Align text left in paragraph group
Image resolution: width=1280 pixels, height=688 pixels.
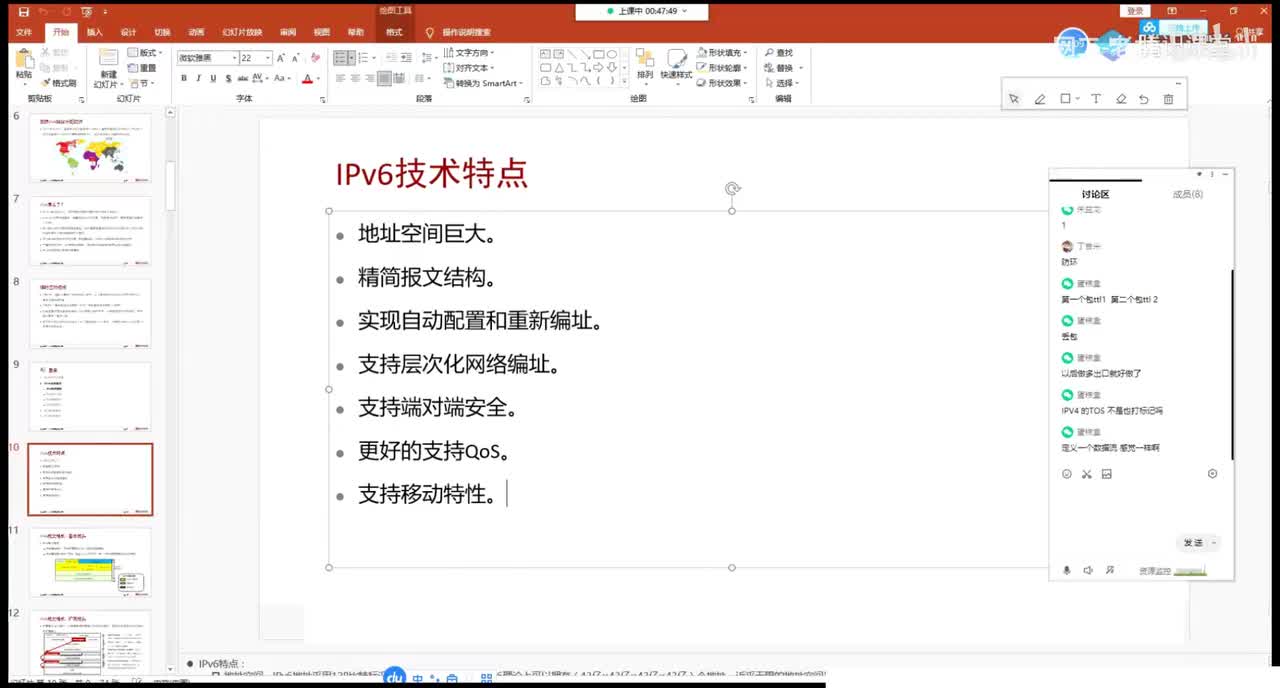(x=341, y=78)
